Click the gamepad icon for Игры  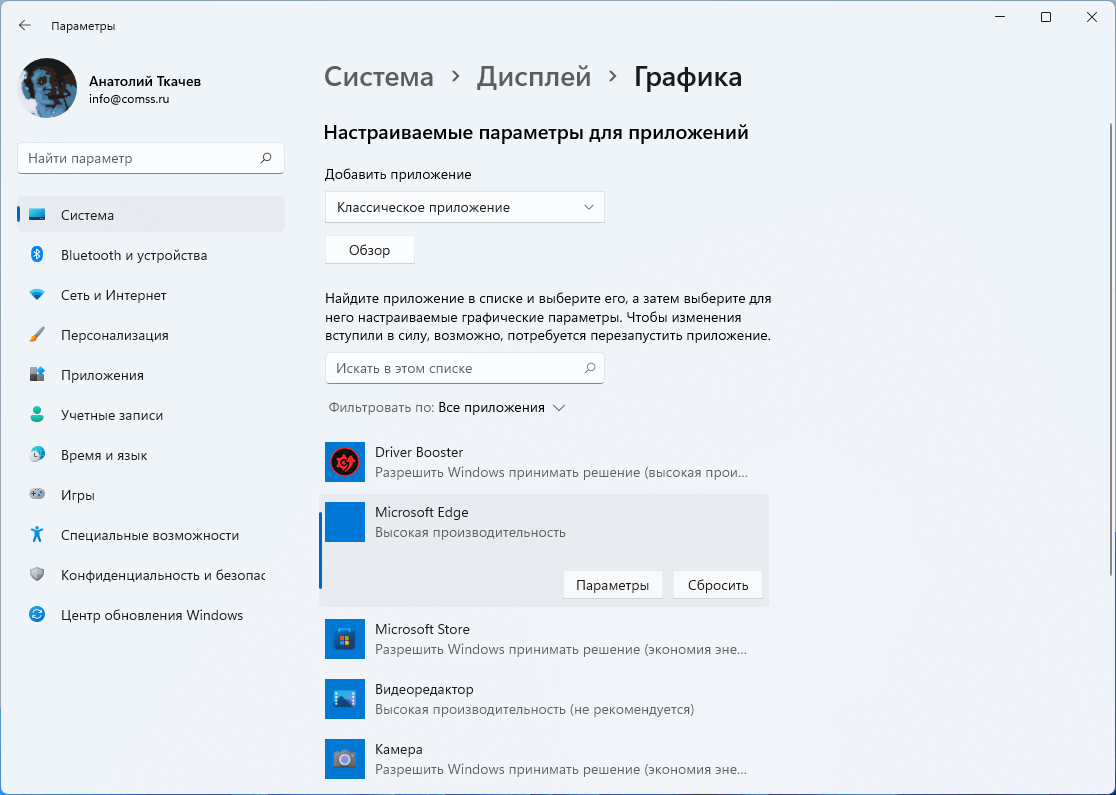point(37,494)
